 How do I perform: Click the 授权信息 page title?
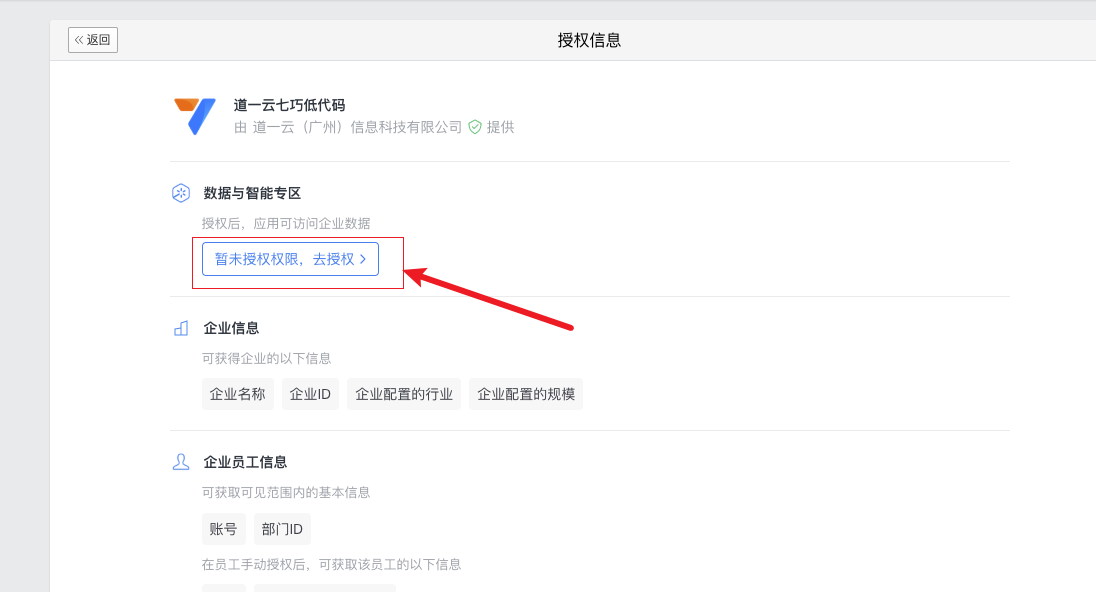[x=590, y=40]
